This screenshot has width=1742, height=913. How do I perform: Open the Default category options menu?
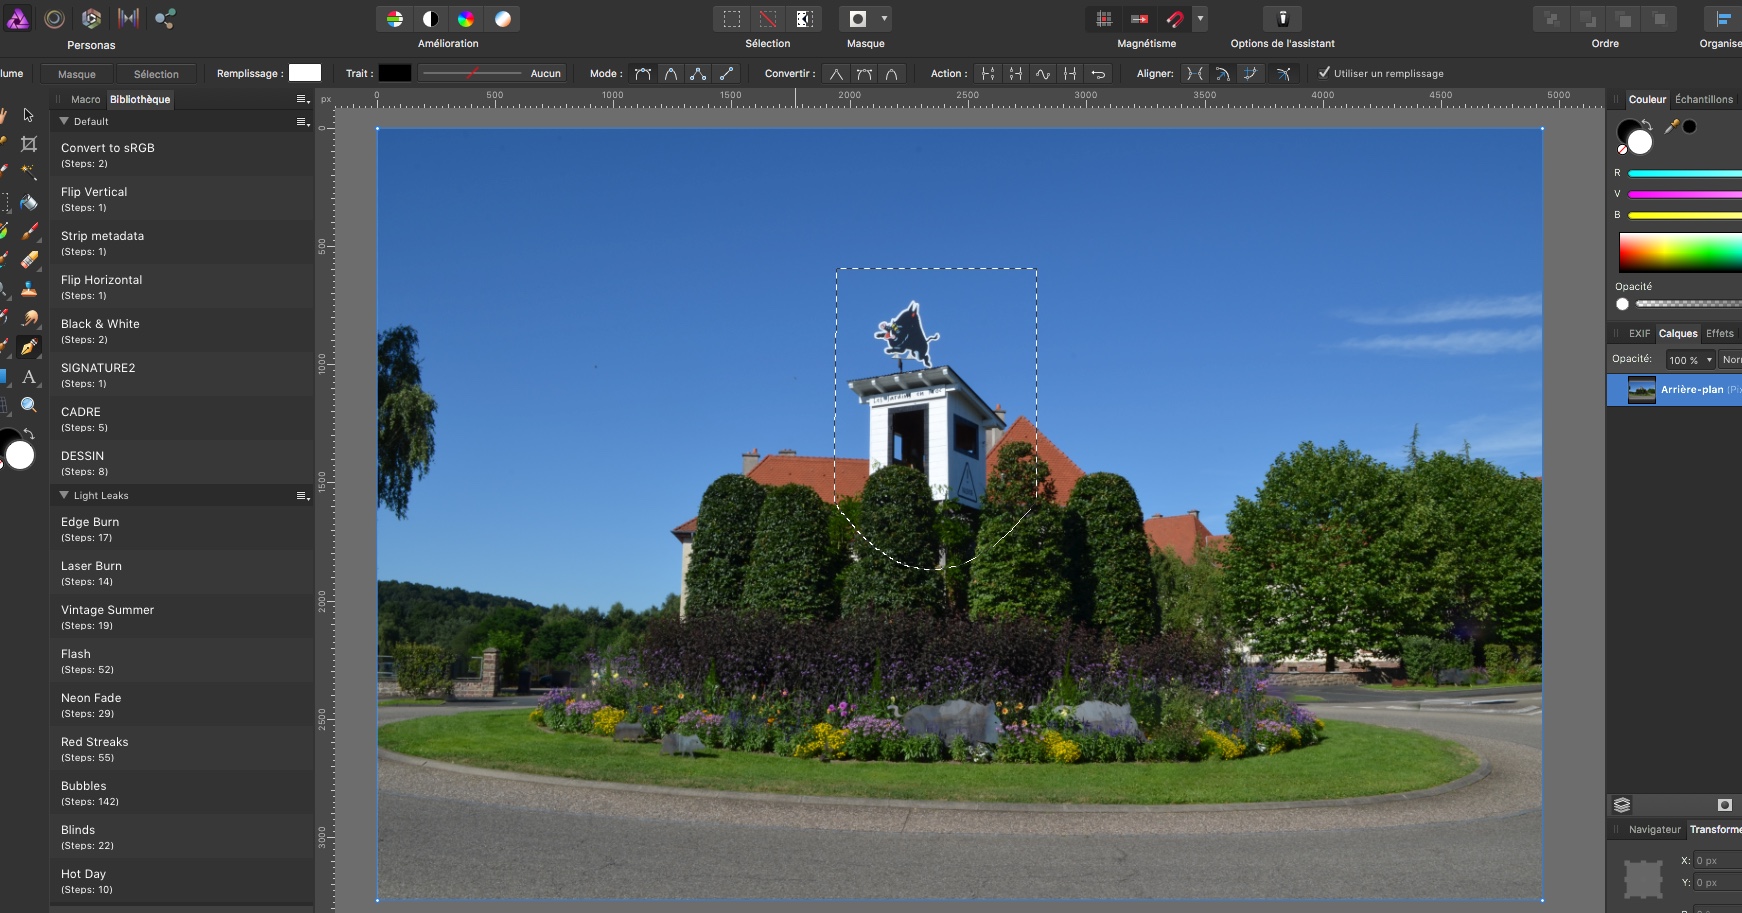coord(302,121)
